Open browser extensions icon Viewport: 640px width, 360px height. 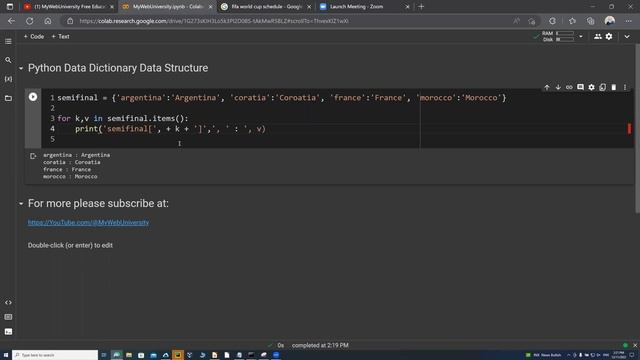click(x=552, y=21)
